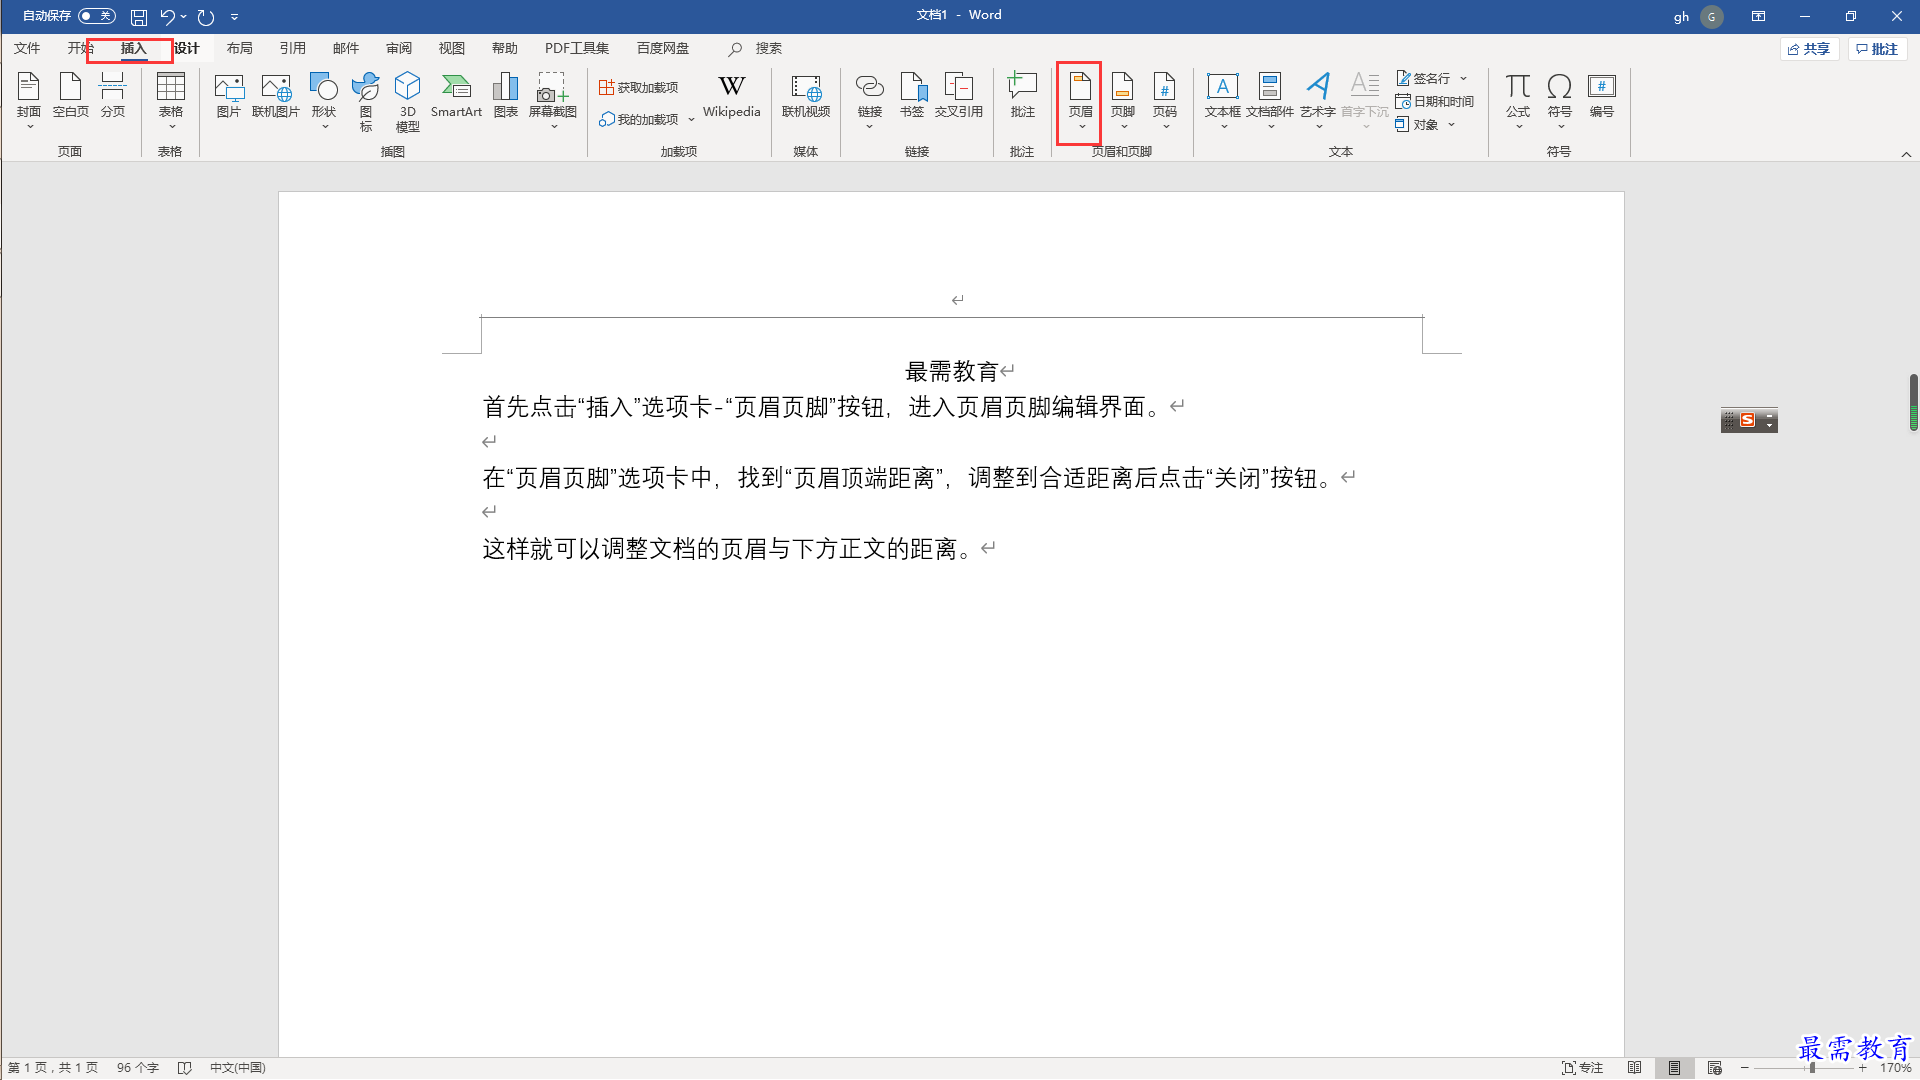Insert a blank page (空白页)
This screenshot has height=1080, width=1920.
(x=71, y=96)
